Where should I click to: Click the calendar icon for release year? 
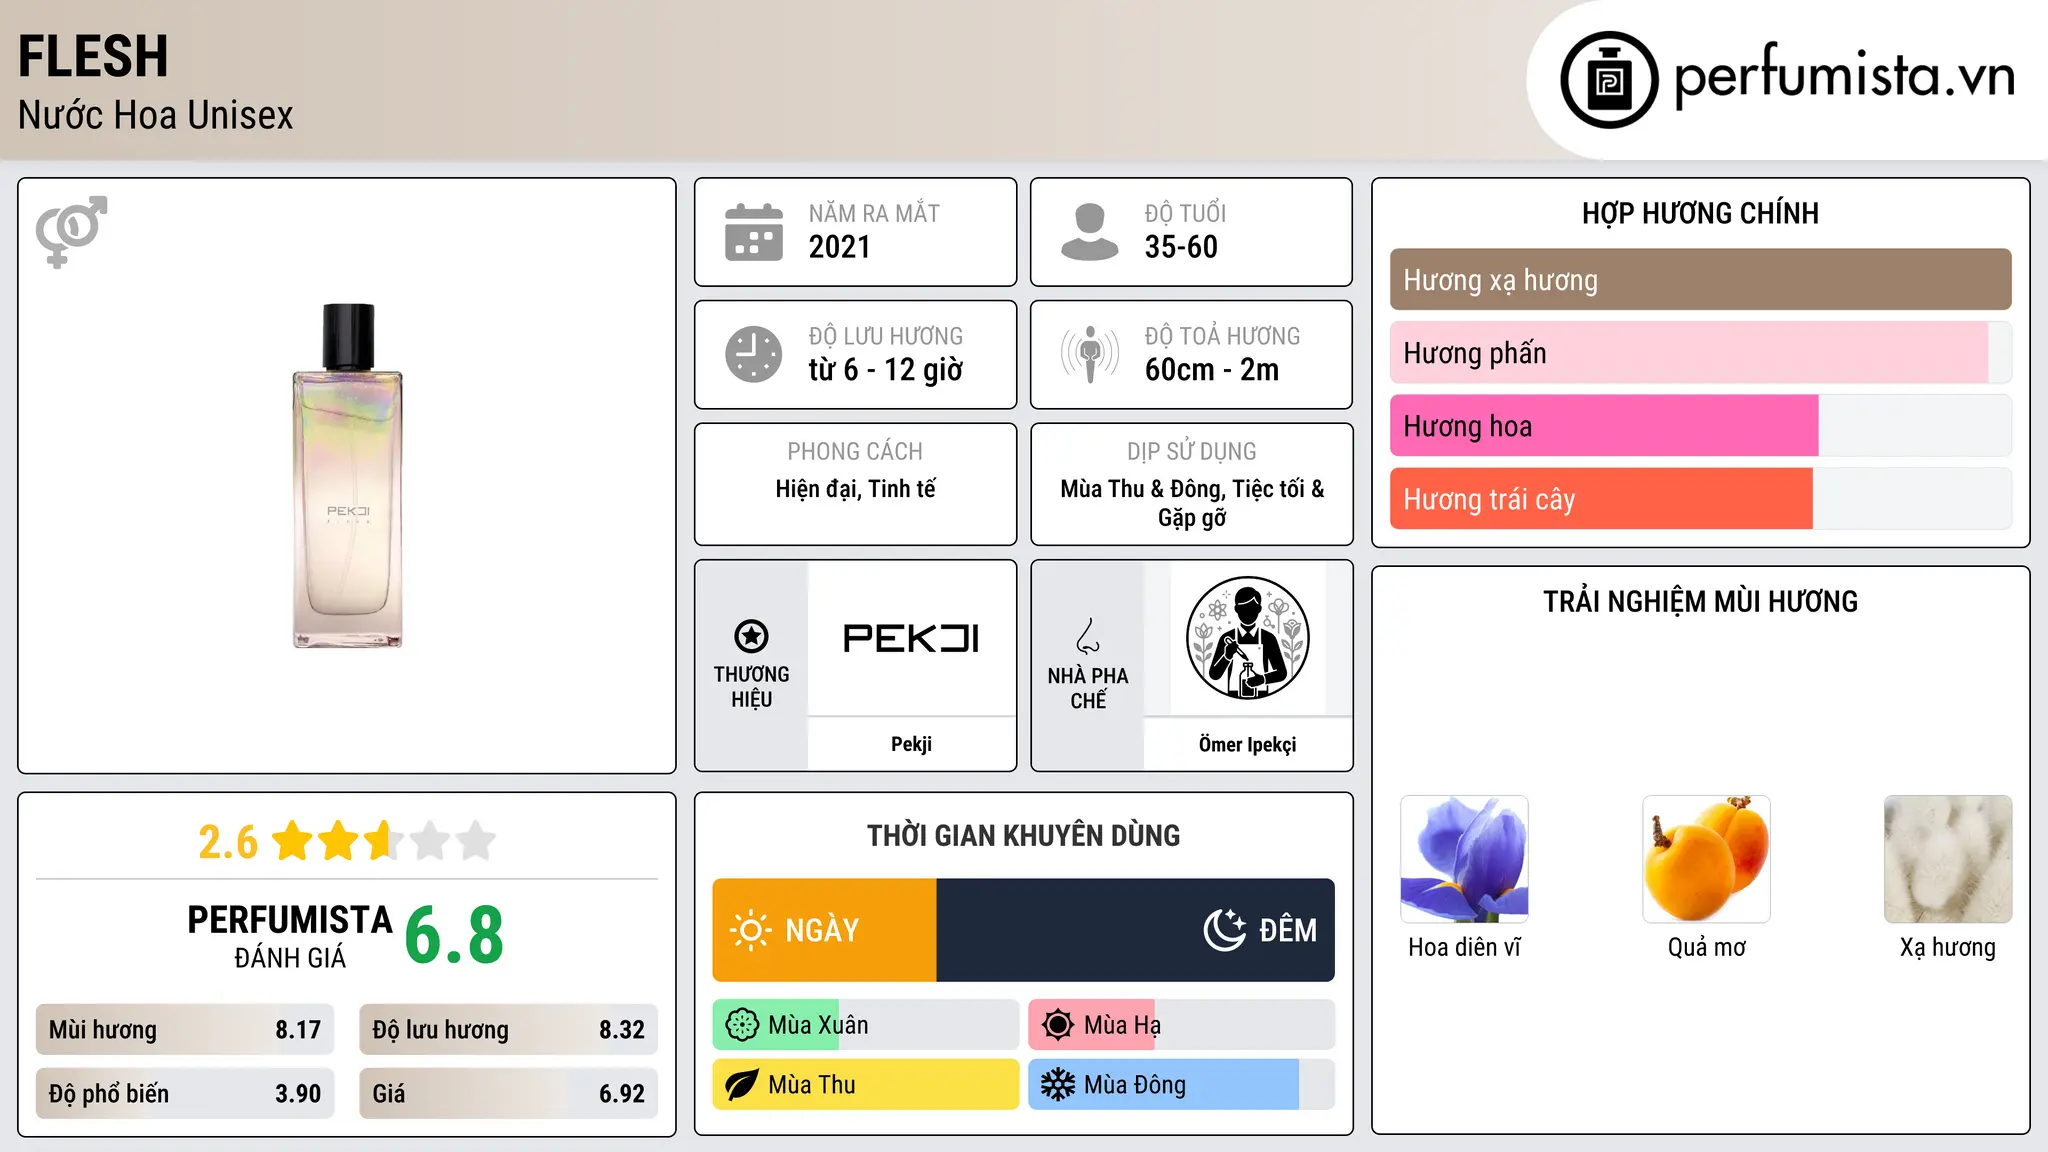(x=754, y=232)
